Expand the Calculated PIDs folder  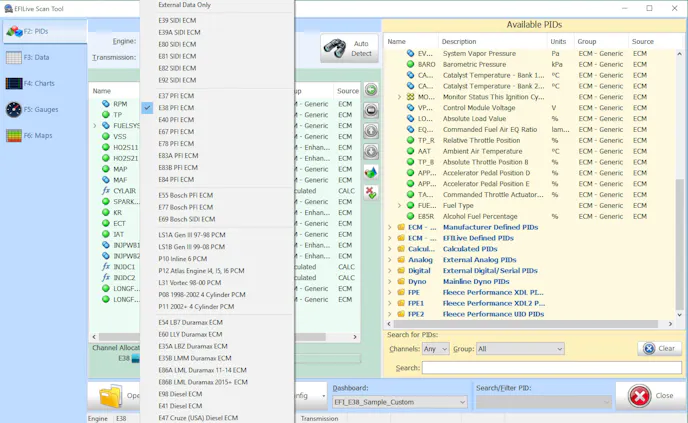(x=390, y=249)
